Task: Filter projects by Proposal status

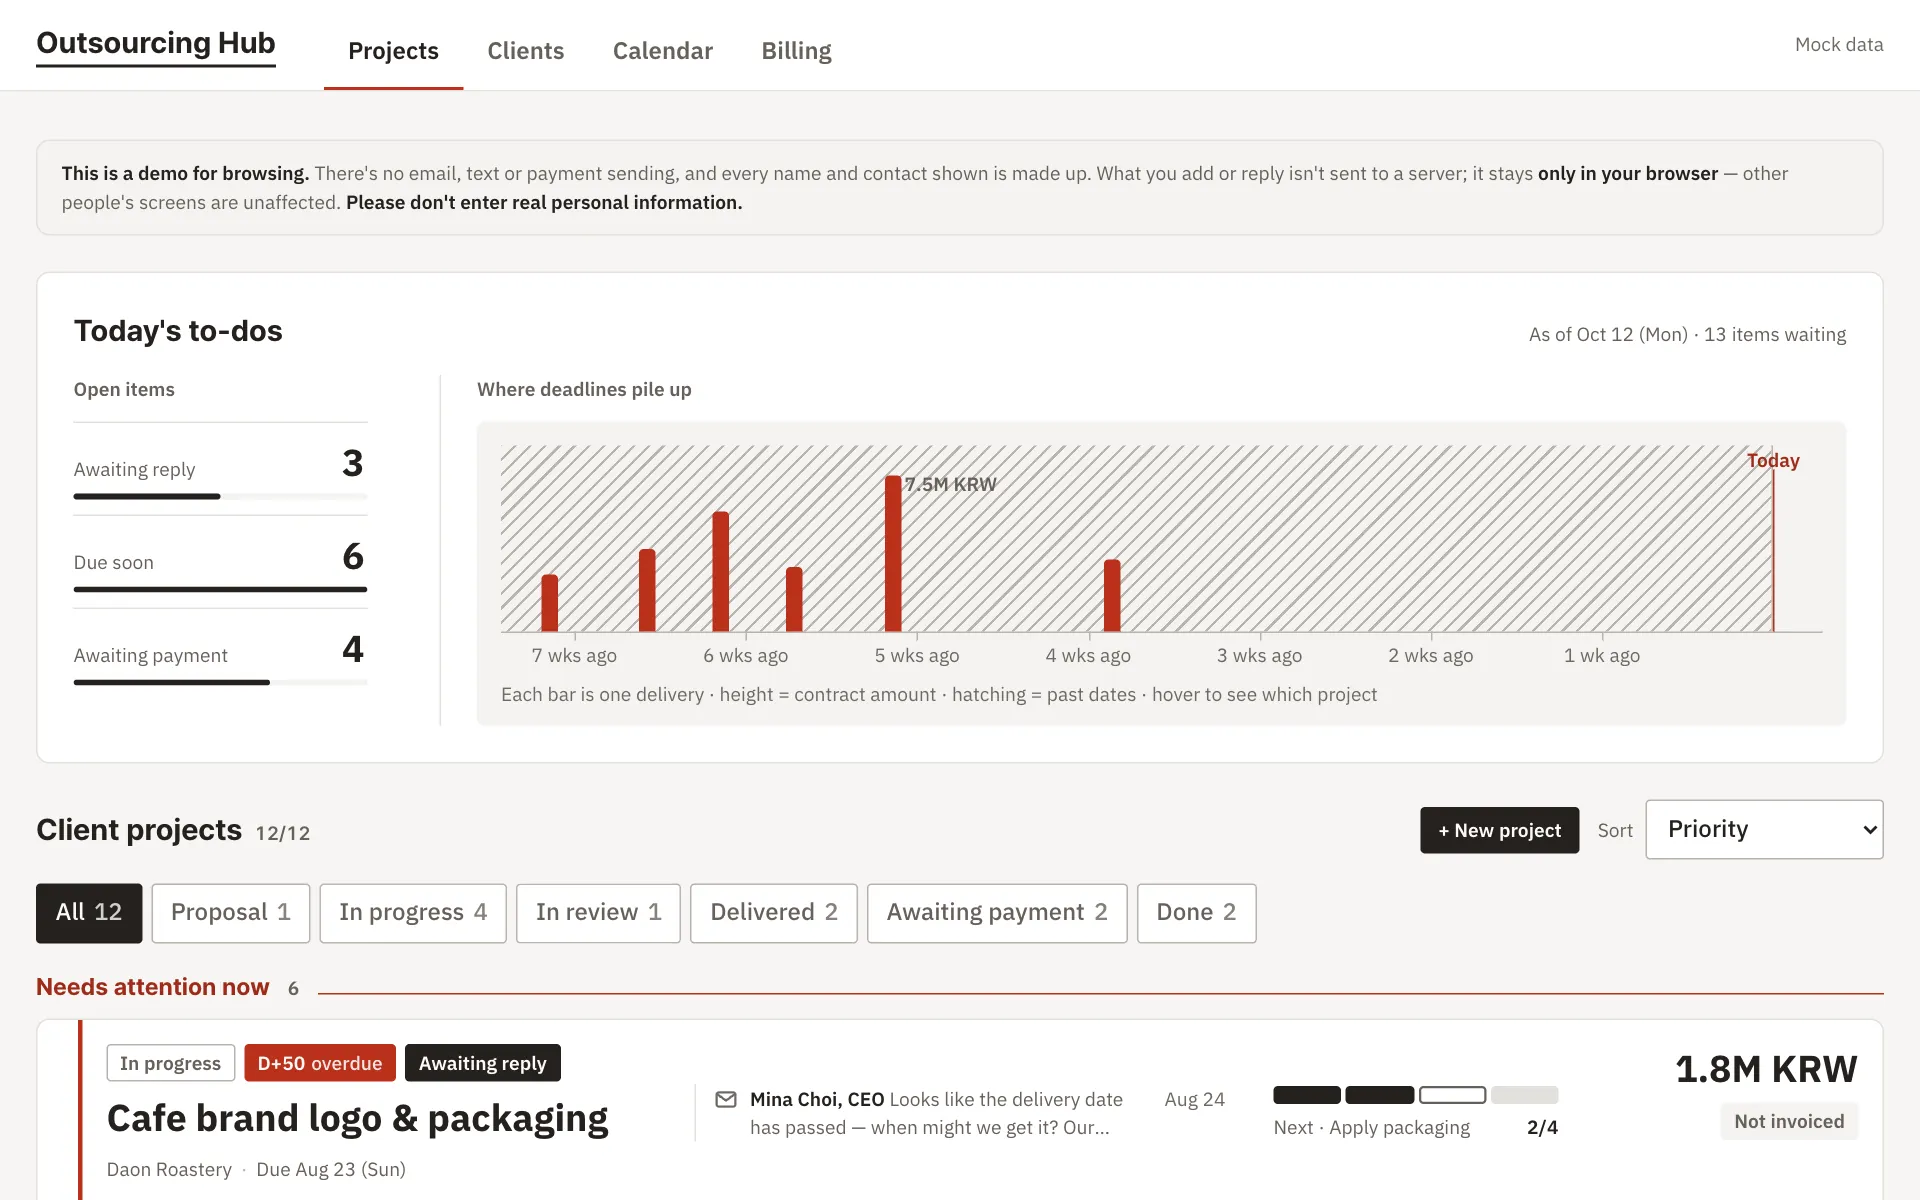Action: [x=231, y=912]
